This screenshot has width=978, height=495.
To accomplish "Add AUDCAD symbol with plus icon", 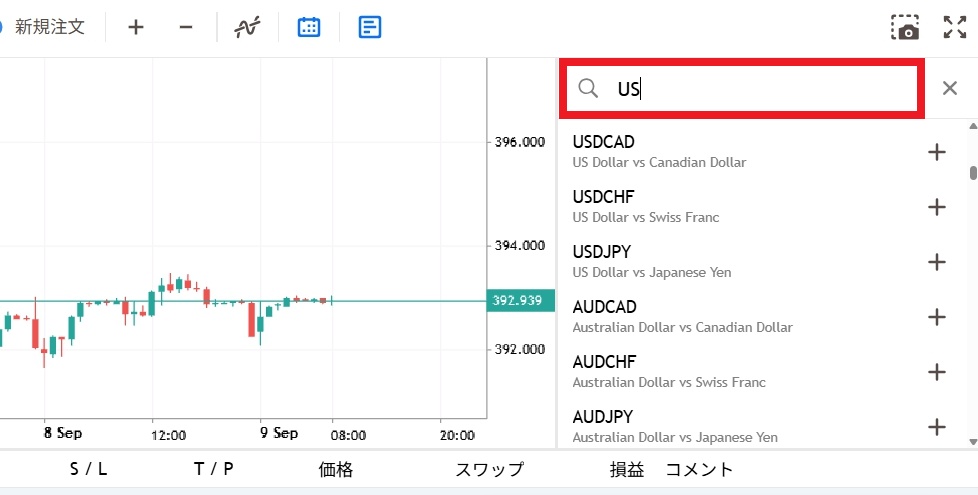I will (937, 317).
